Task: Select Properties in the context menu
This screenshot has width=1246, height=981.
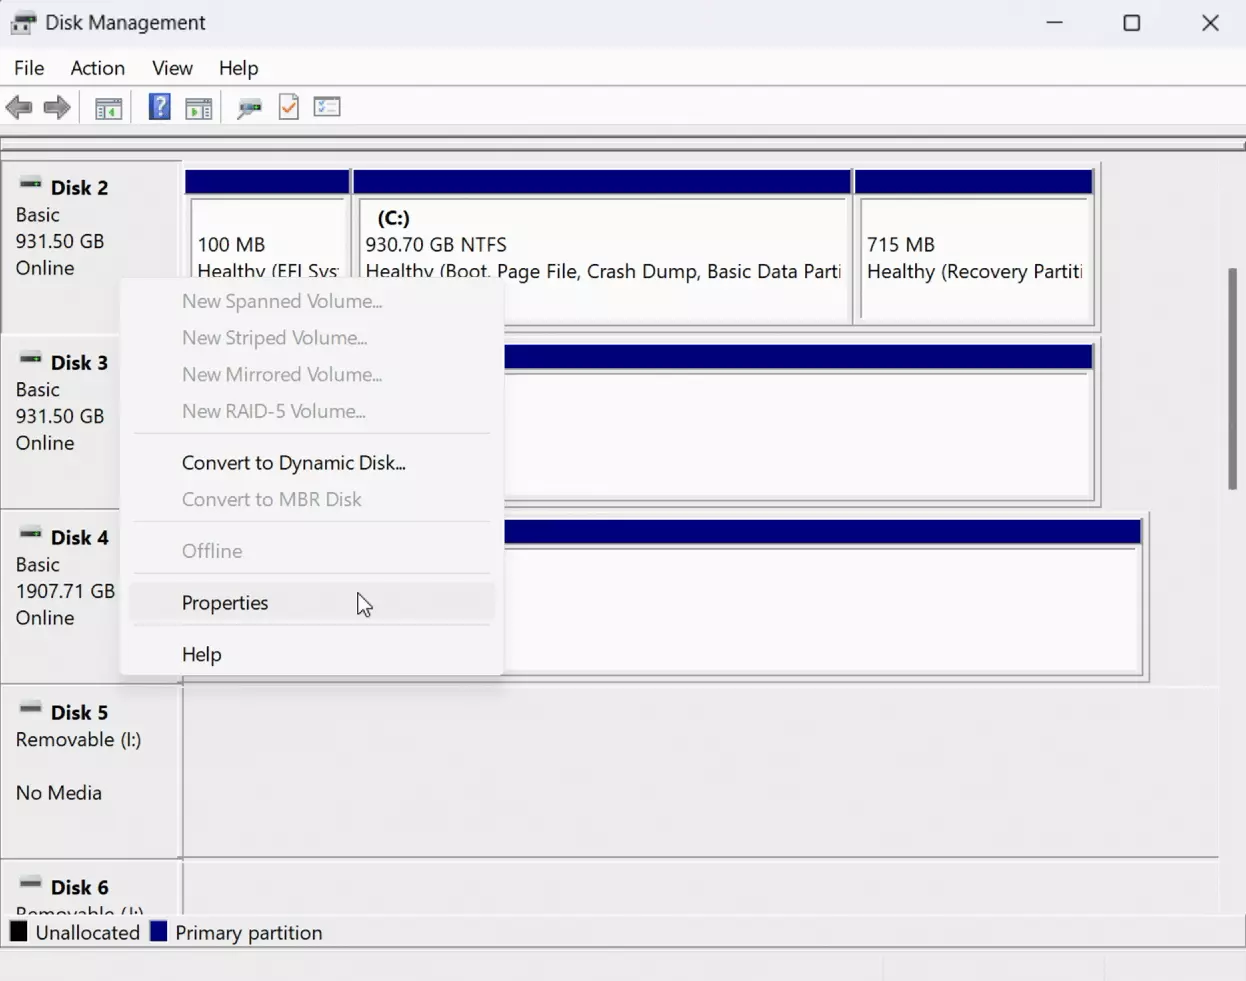Action: click(x=225, y=603)
